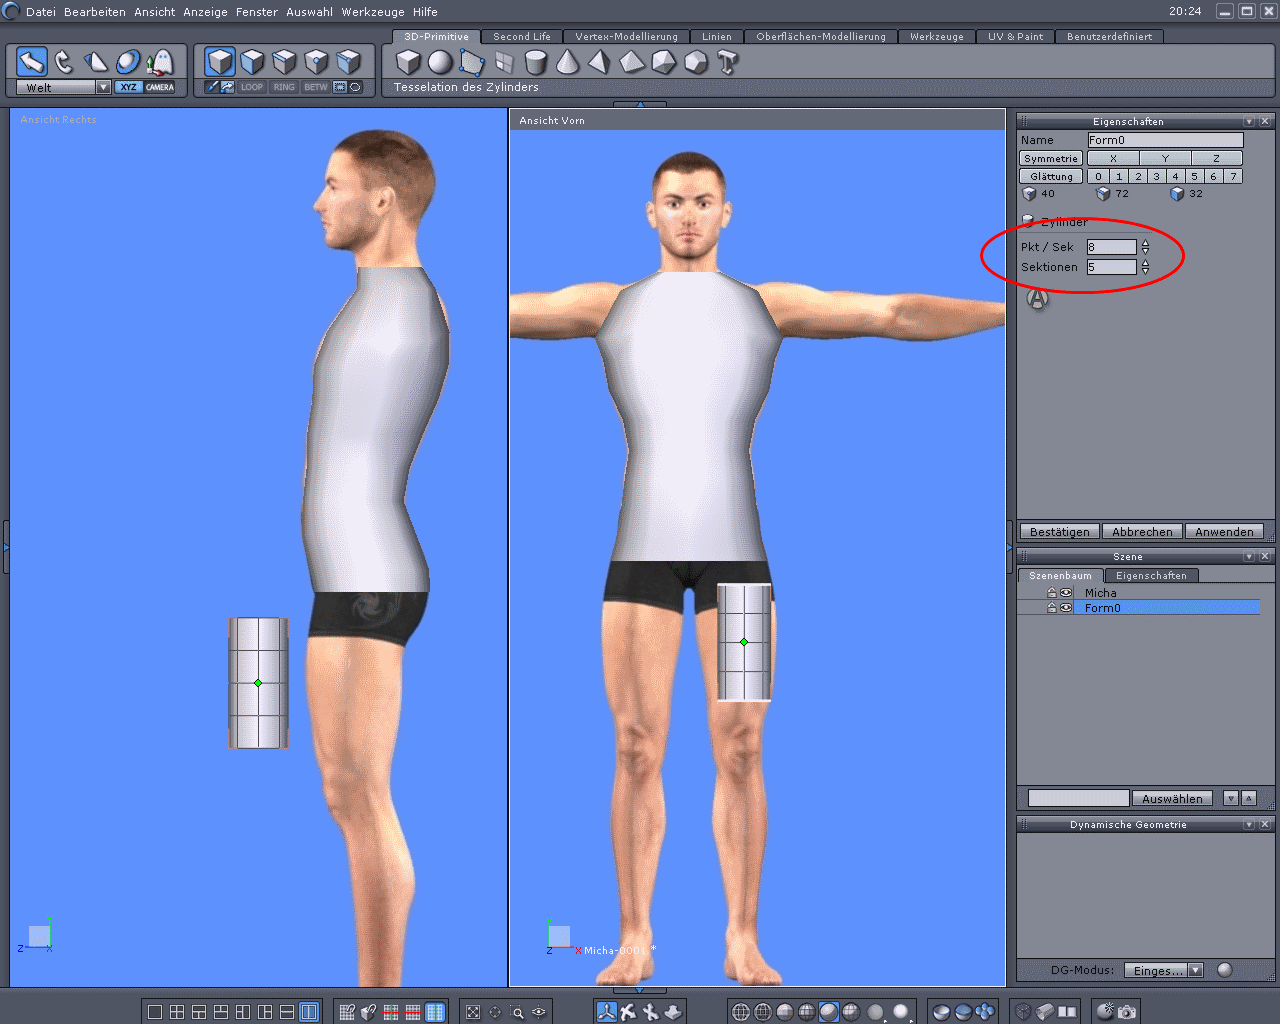Viewport: 1280px width, 1024px height.
Task: Open the Datei menu
Action: pyautogui.click(x=41, y=12)
